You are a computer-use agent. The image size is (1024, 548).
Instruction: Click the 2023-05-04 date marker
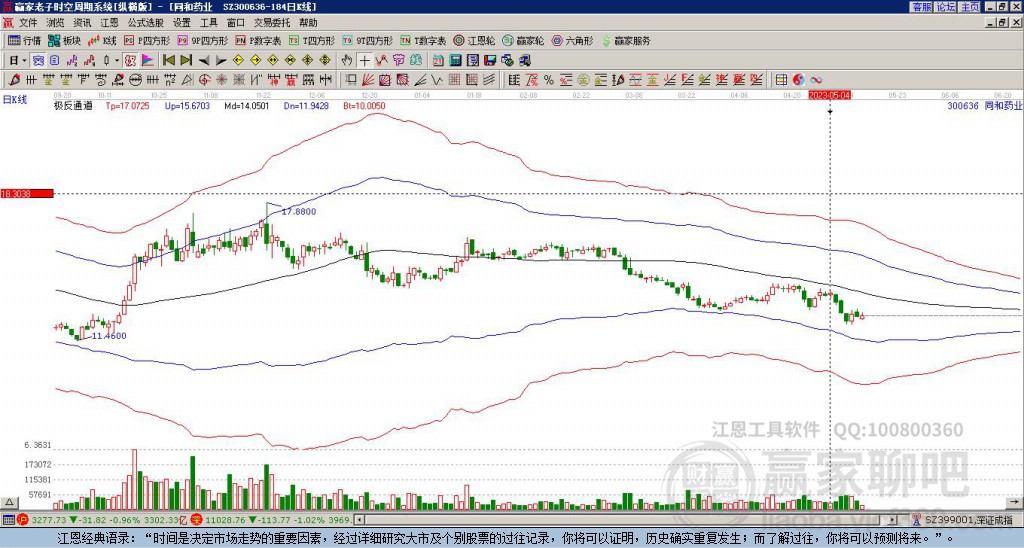[830, 95]
